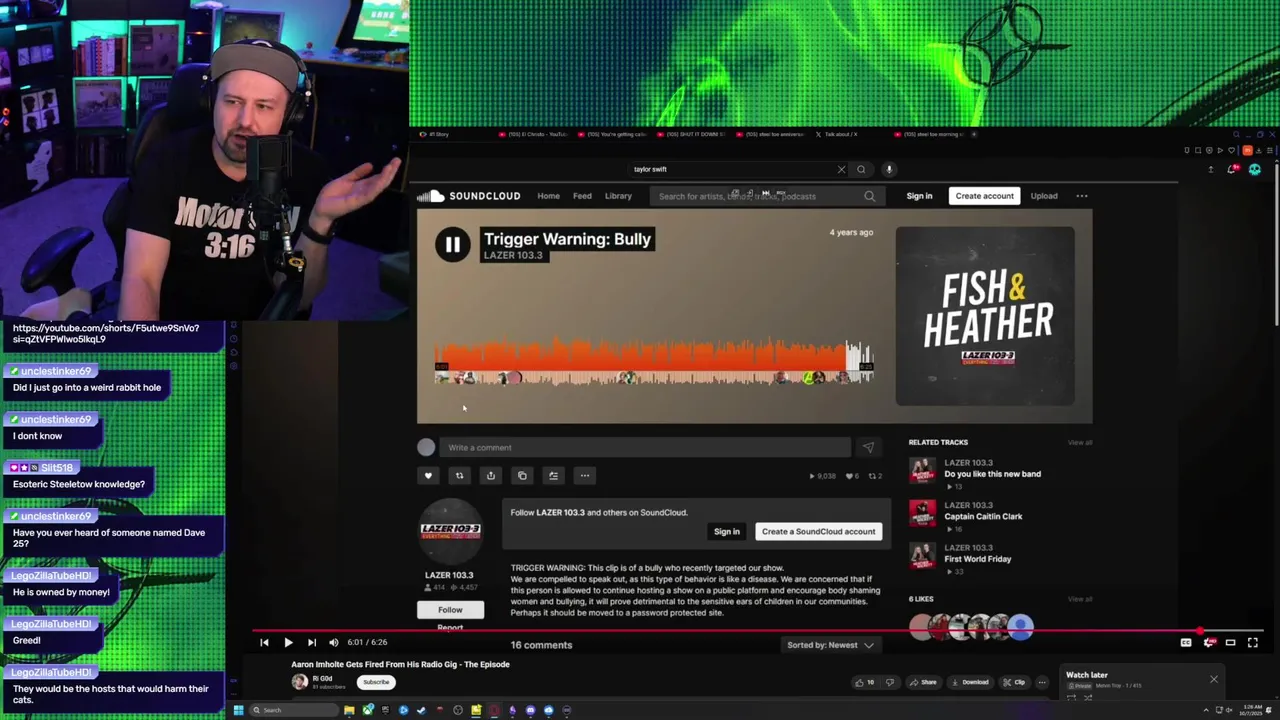1280x720 pixels.
Task: Click the SoundCloud logo
Action: coord(470,196)
